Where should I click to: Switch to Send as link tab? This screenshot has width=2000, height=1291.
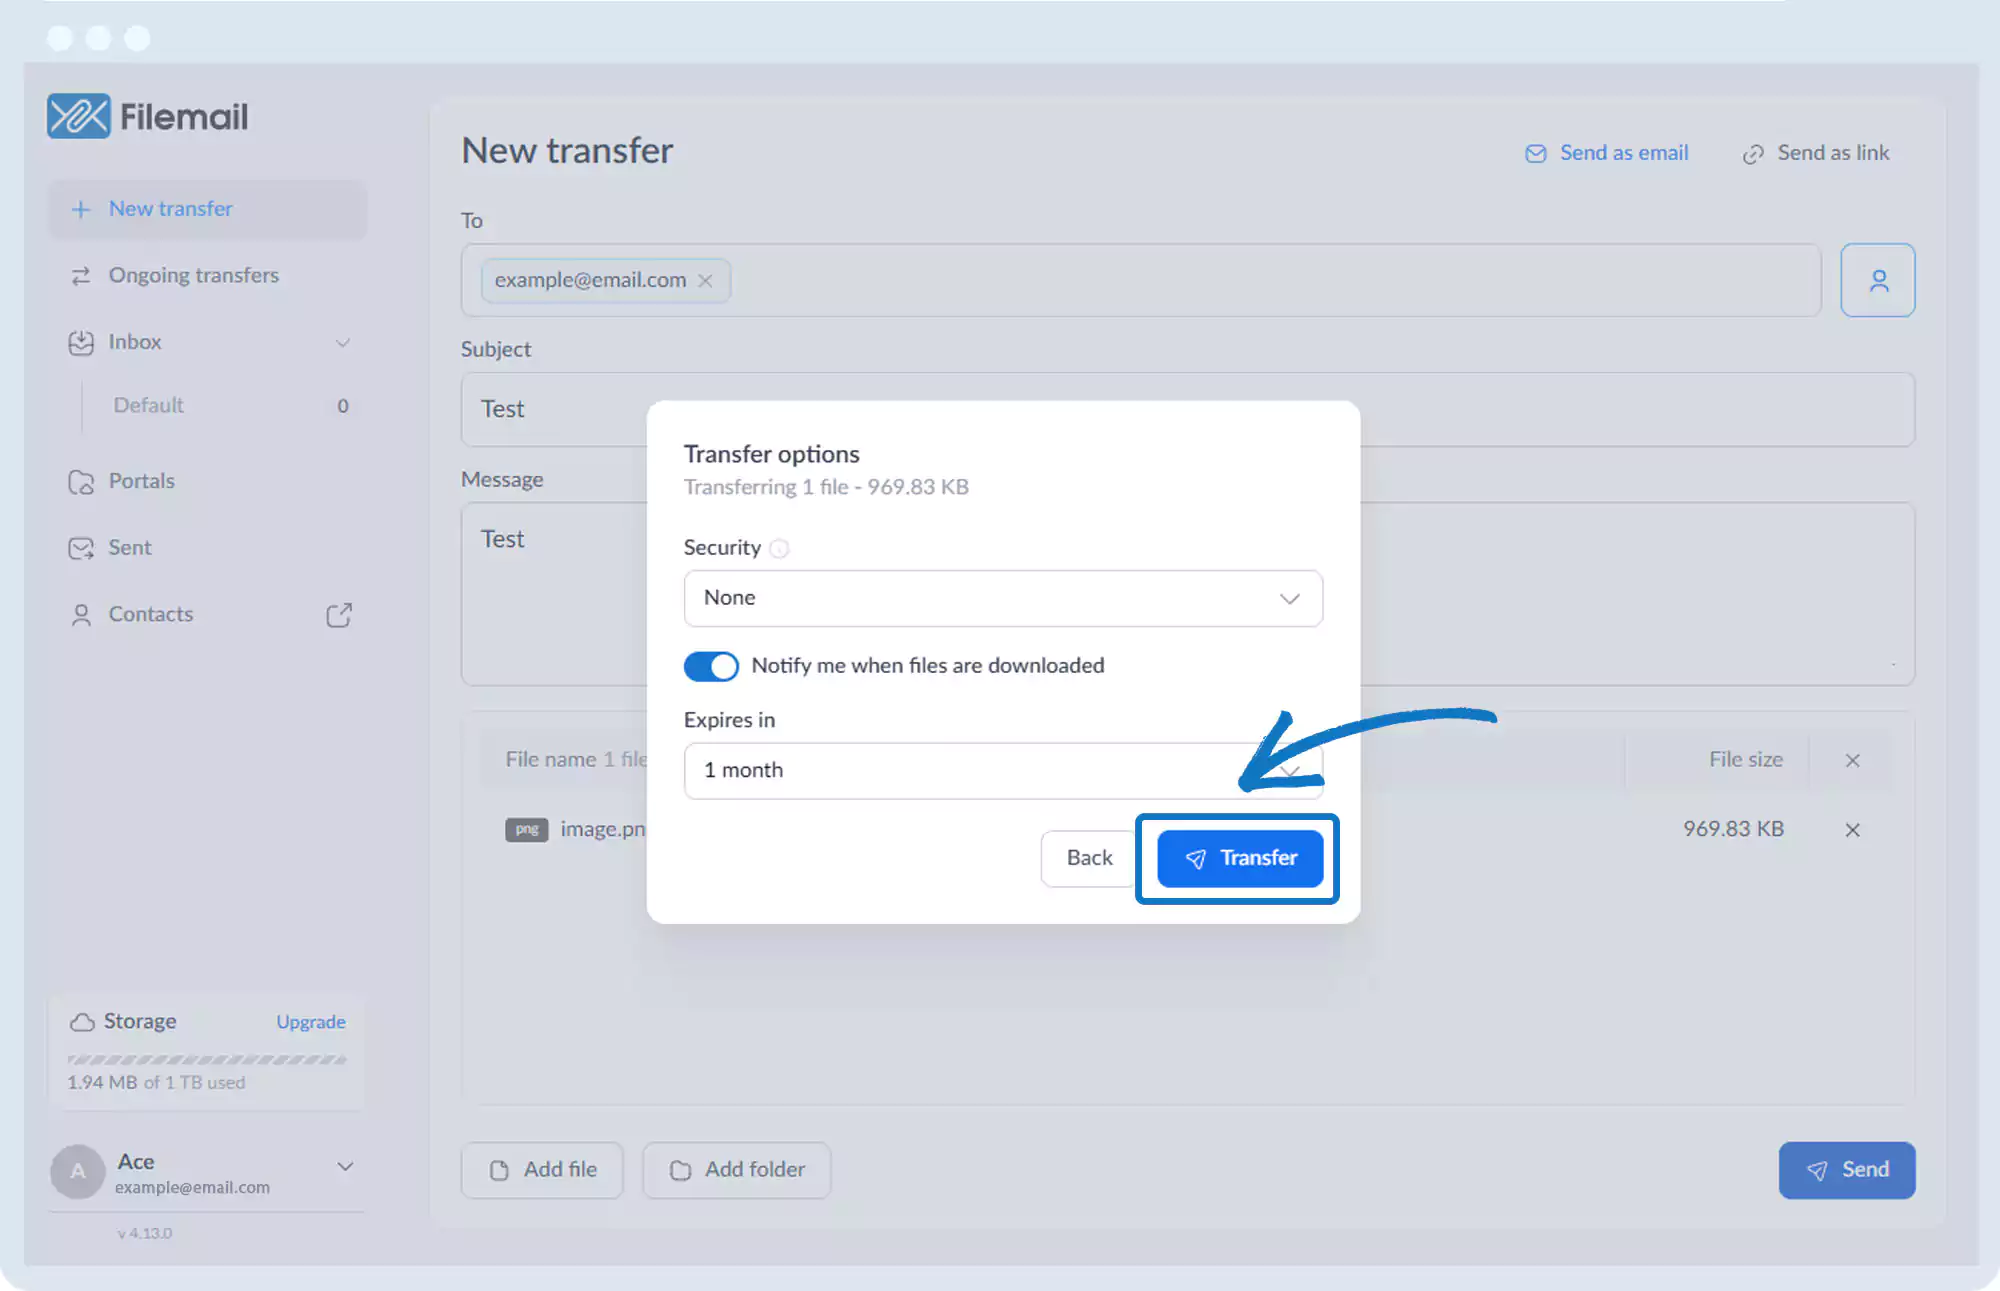(x=1816, y=153)
